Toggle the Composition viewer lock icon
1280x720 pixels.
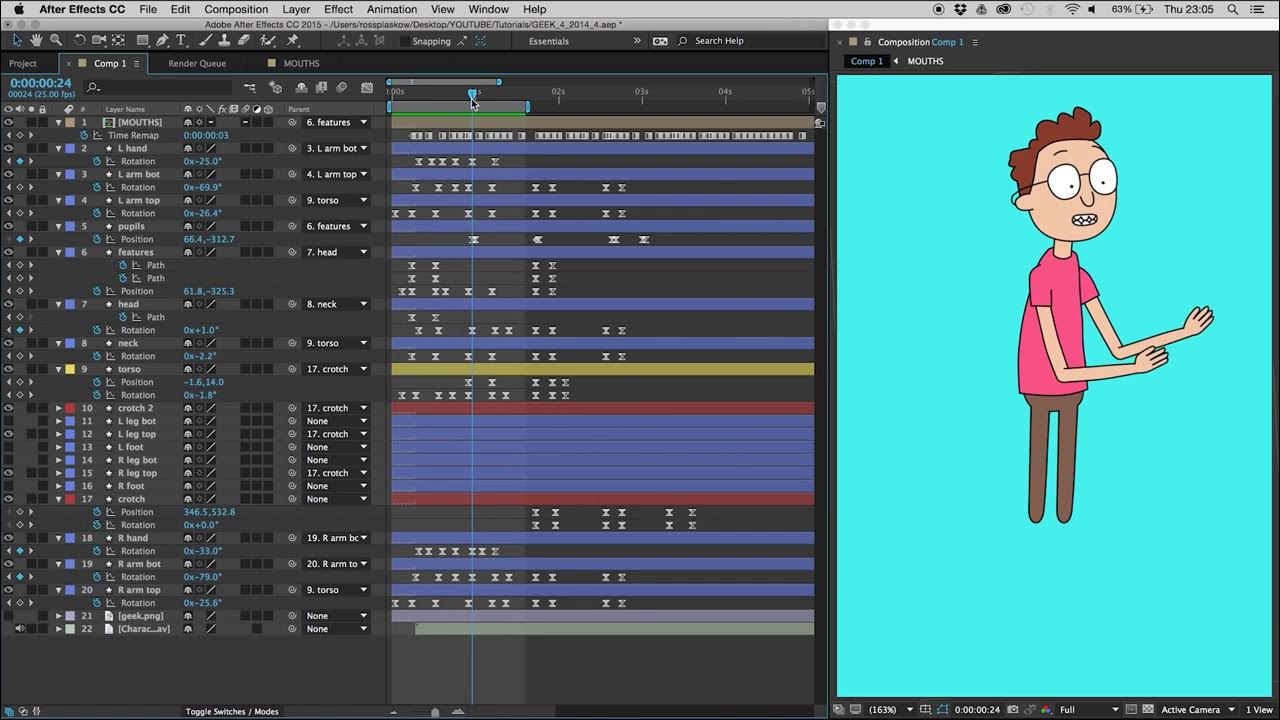pos(867,42)
